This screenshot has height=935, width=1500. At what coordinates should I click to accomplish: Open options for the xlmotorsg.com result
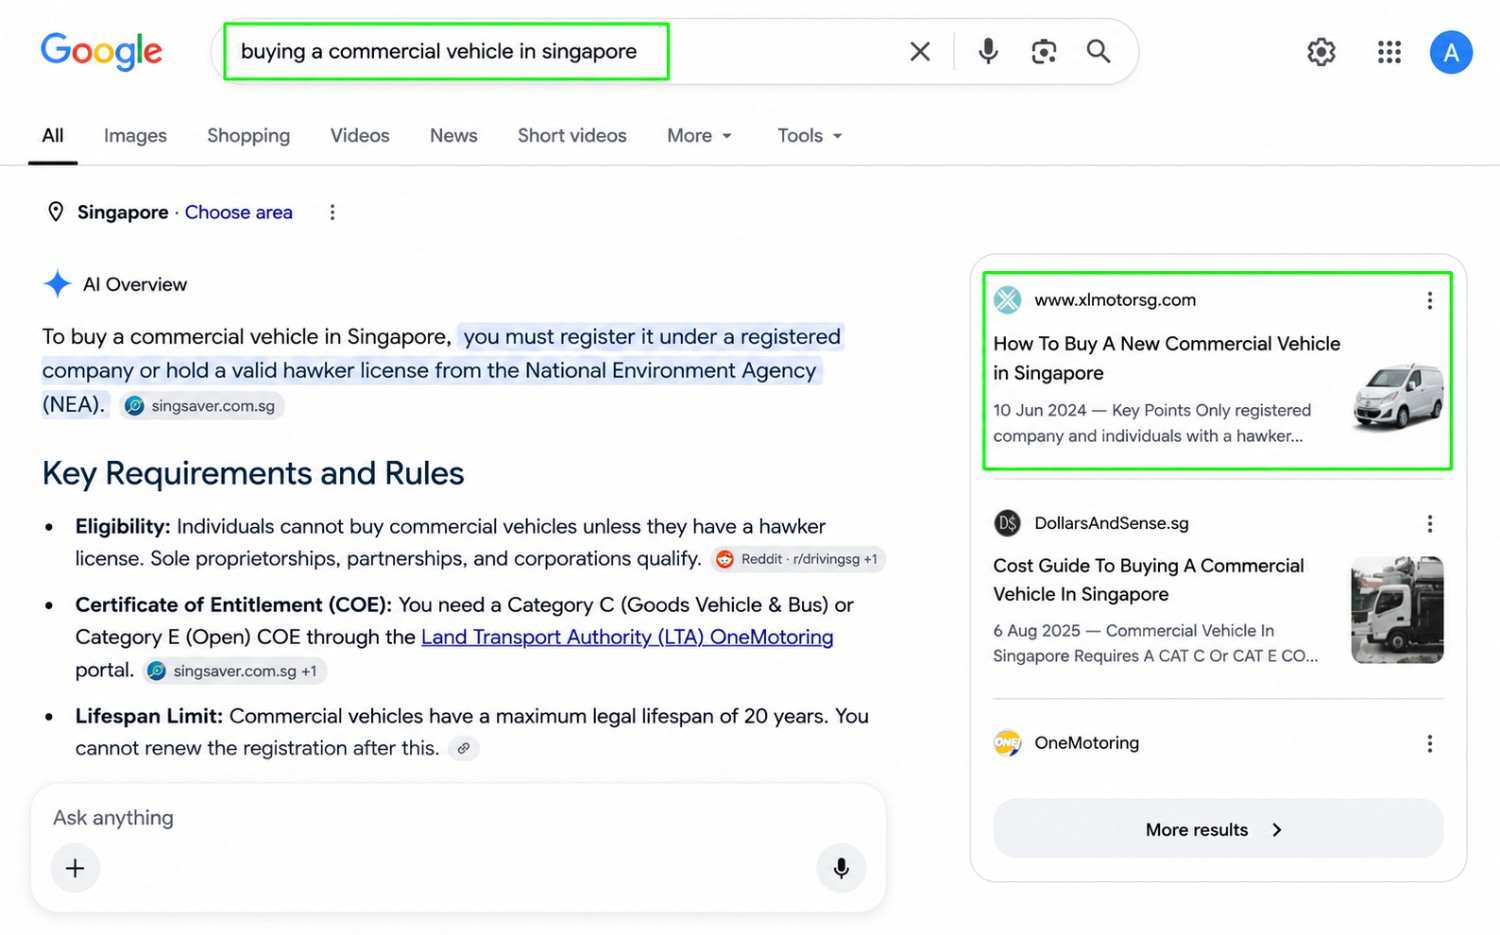pyautogui.click(x=1429, y=300)
